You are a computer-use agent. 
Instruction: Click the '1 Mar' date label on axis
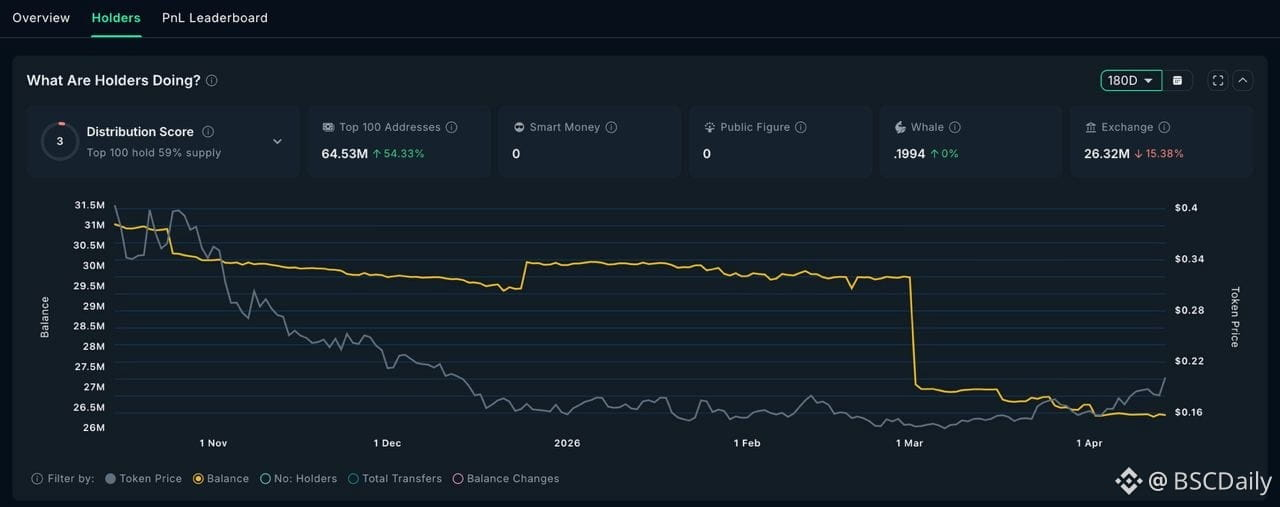(x=909, y=443)
